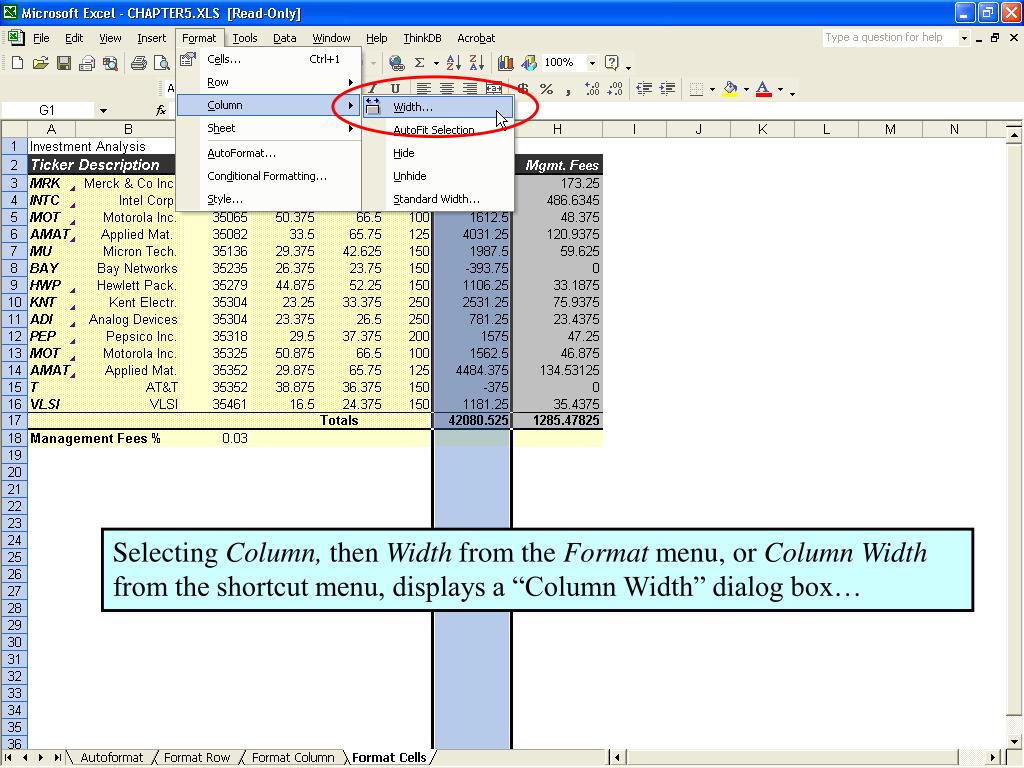The width and height of the screenshot is (1024, 768).
Task: Open Print Preview from the toolbar
Action: [x=161, y=63]
